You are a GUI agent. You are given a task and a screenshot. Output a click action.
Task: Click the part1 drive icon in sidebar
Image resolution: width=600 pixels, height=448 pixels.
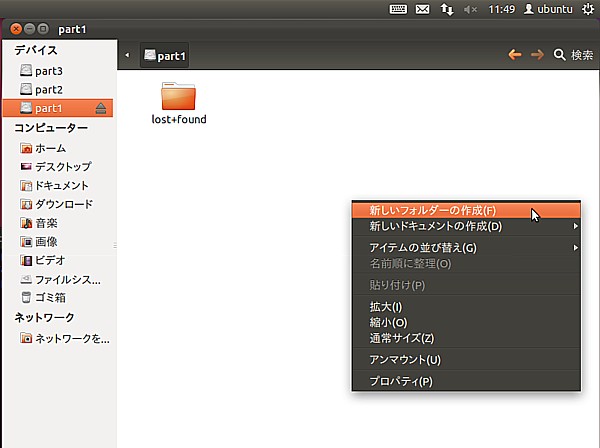pos(26,108)
